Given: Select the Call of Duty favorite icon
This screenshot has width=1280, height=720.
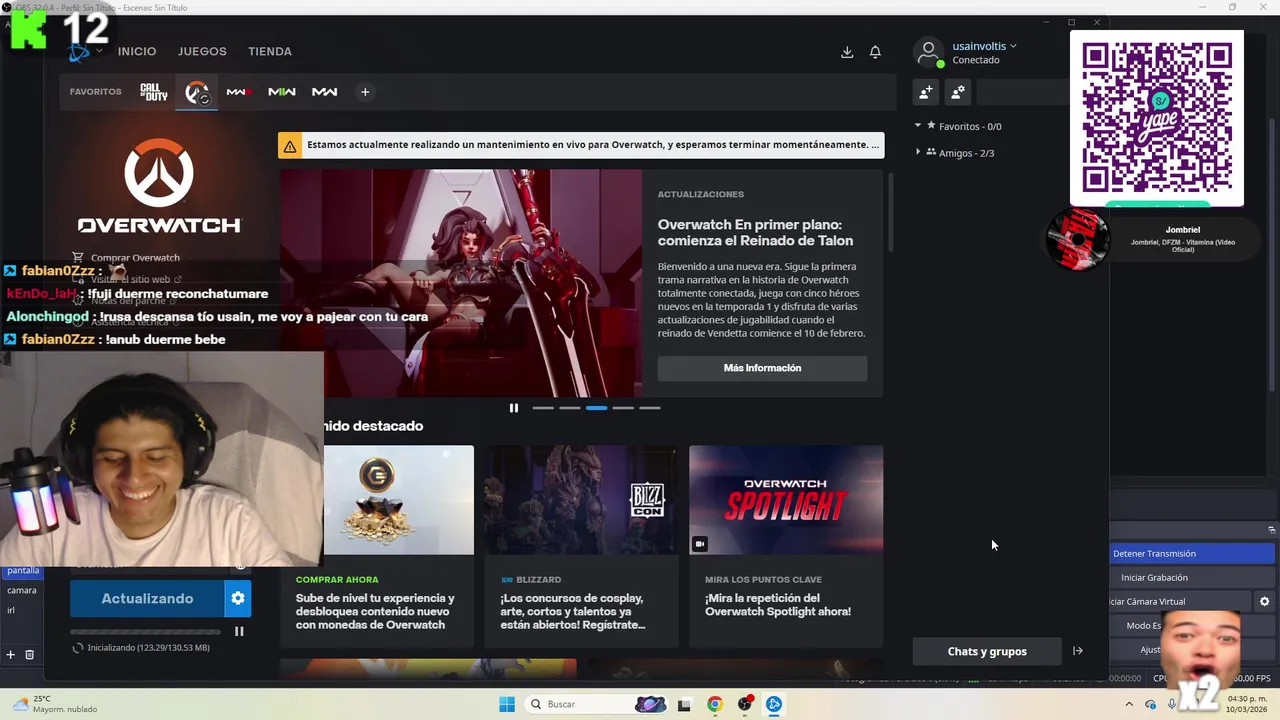Looking at the screenshot, I should (x=154, y=92).
